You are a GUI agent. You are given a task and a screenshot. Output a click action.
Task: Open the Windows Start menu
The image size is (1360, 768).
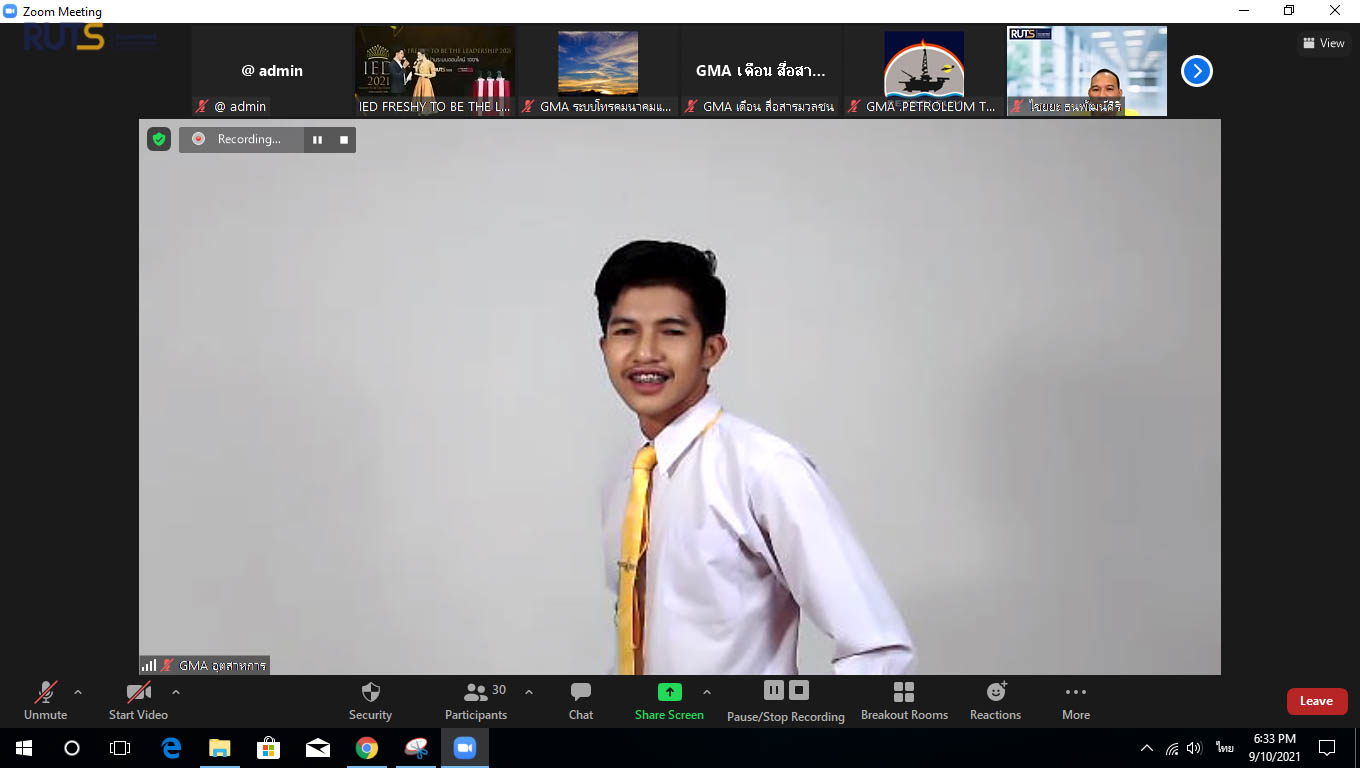[24, 748]
